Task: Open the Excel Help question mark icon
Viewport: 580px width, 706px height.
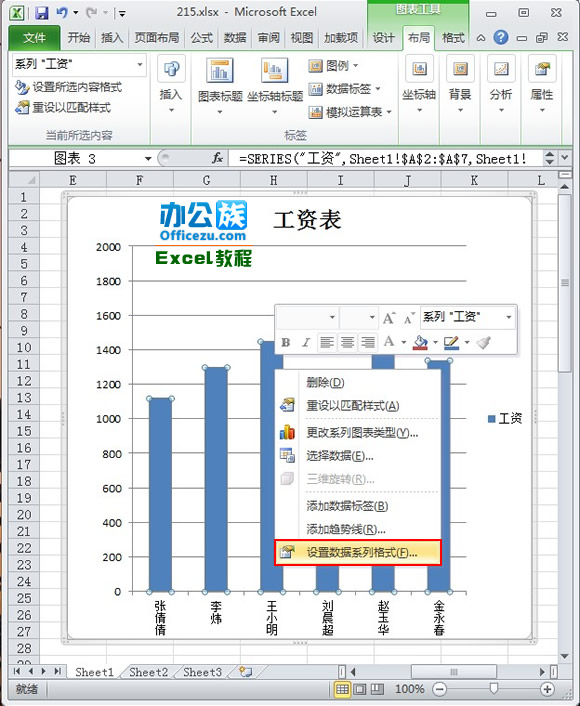Action: point(501,37)
